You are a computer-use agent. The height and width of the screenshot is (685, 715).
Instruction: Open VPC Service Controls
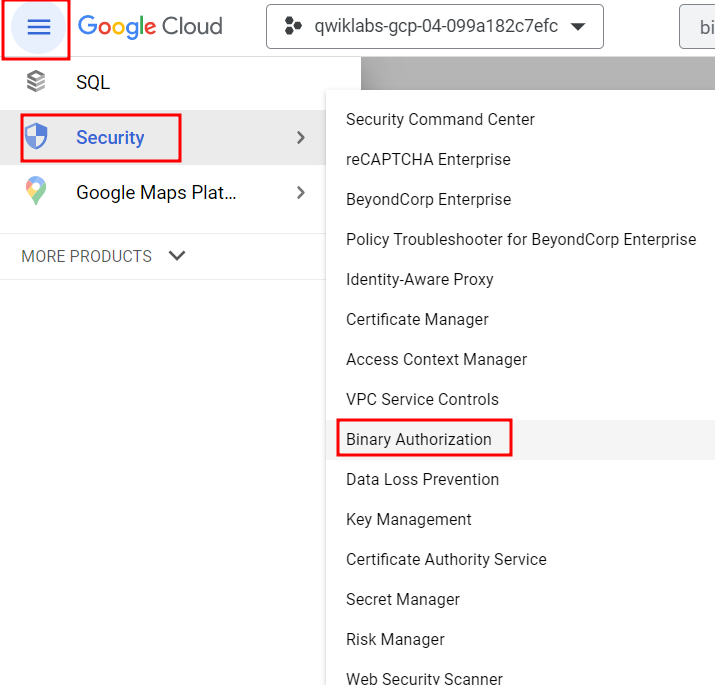pos(422,400)
